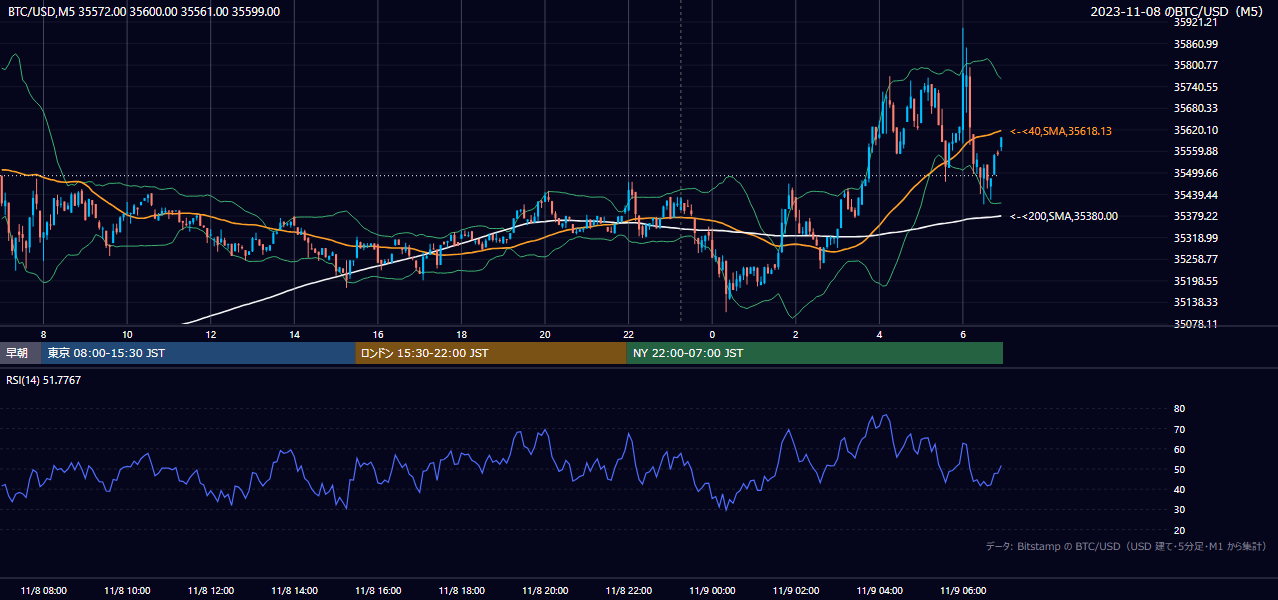Click the 東京 08:00-15:30 JST session bar
The height and width of the screenshot is (600, 1278).
pyautogui.click(x=198, y=353)
